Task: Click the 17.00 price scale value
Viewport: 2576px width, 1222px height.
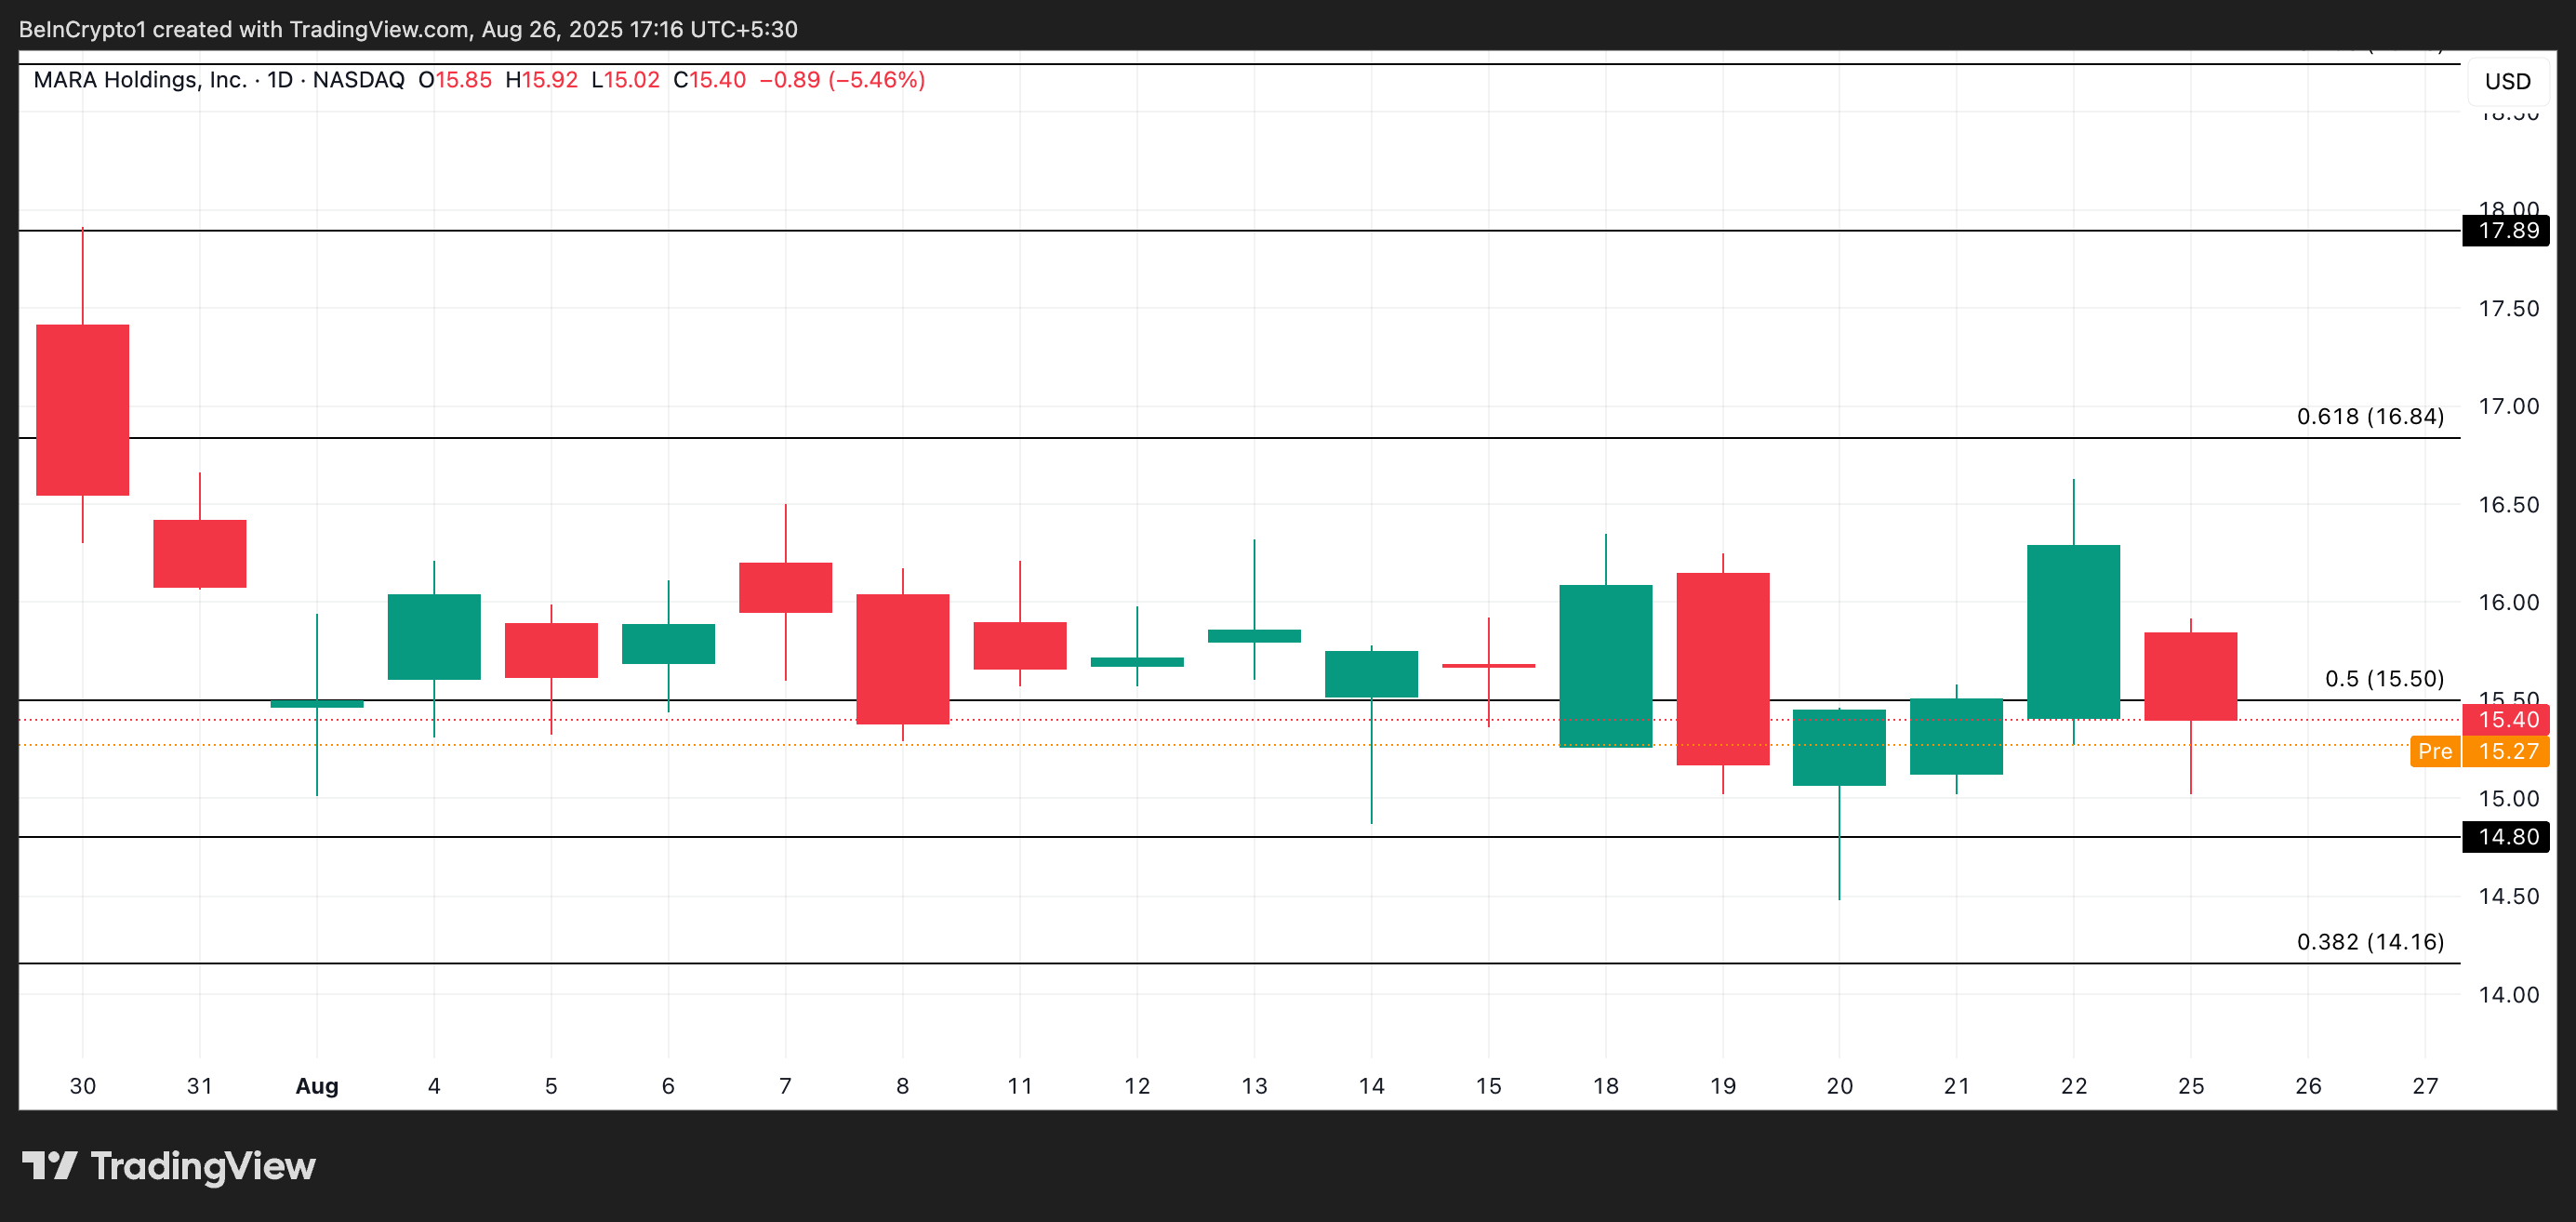Action: pos(2507,406)
